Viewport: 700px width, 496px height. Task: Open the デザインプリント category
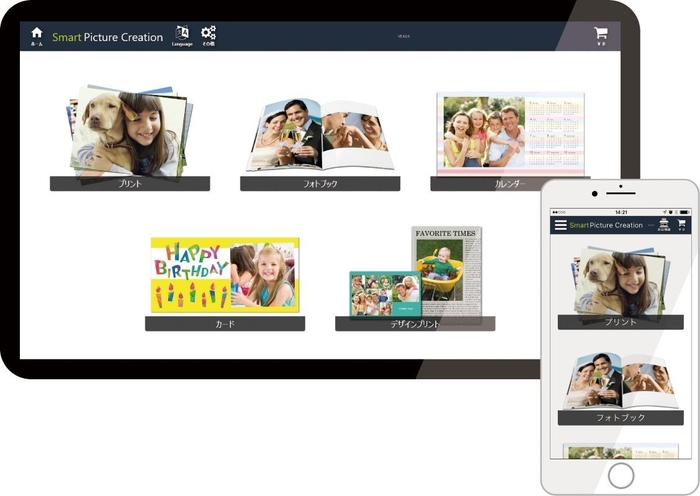click(x=415, y=324)
